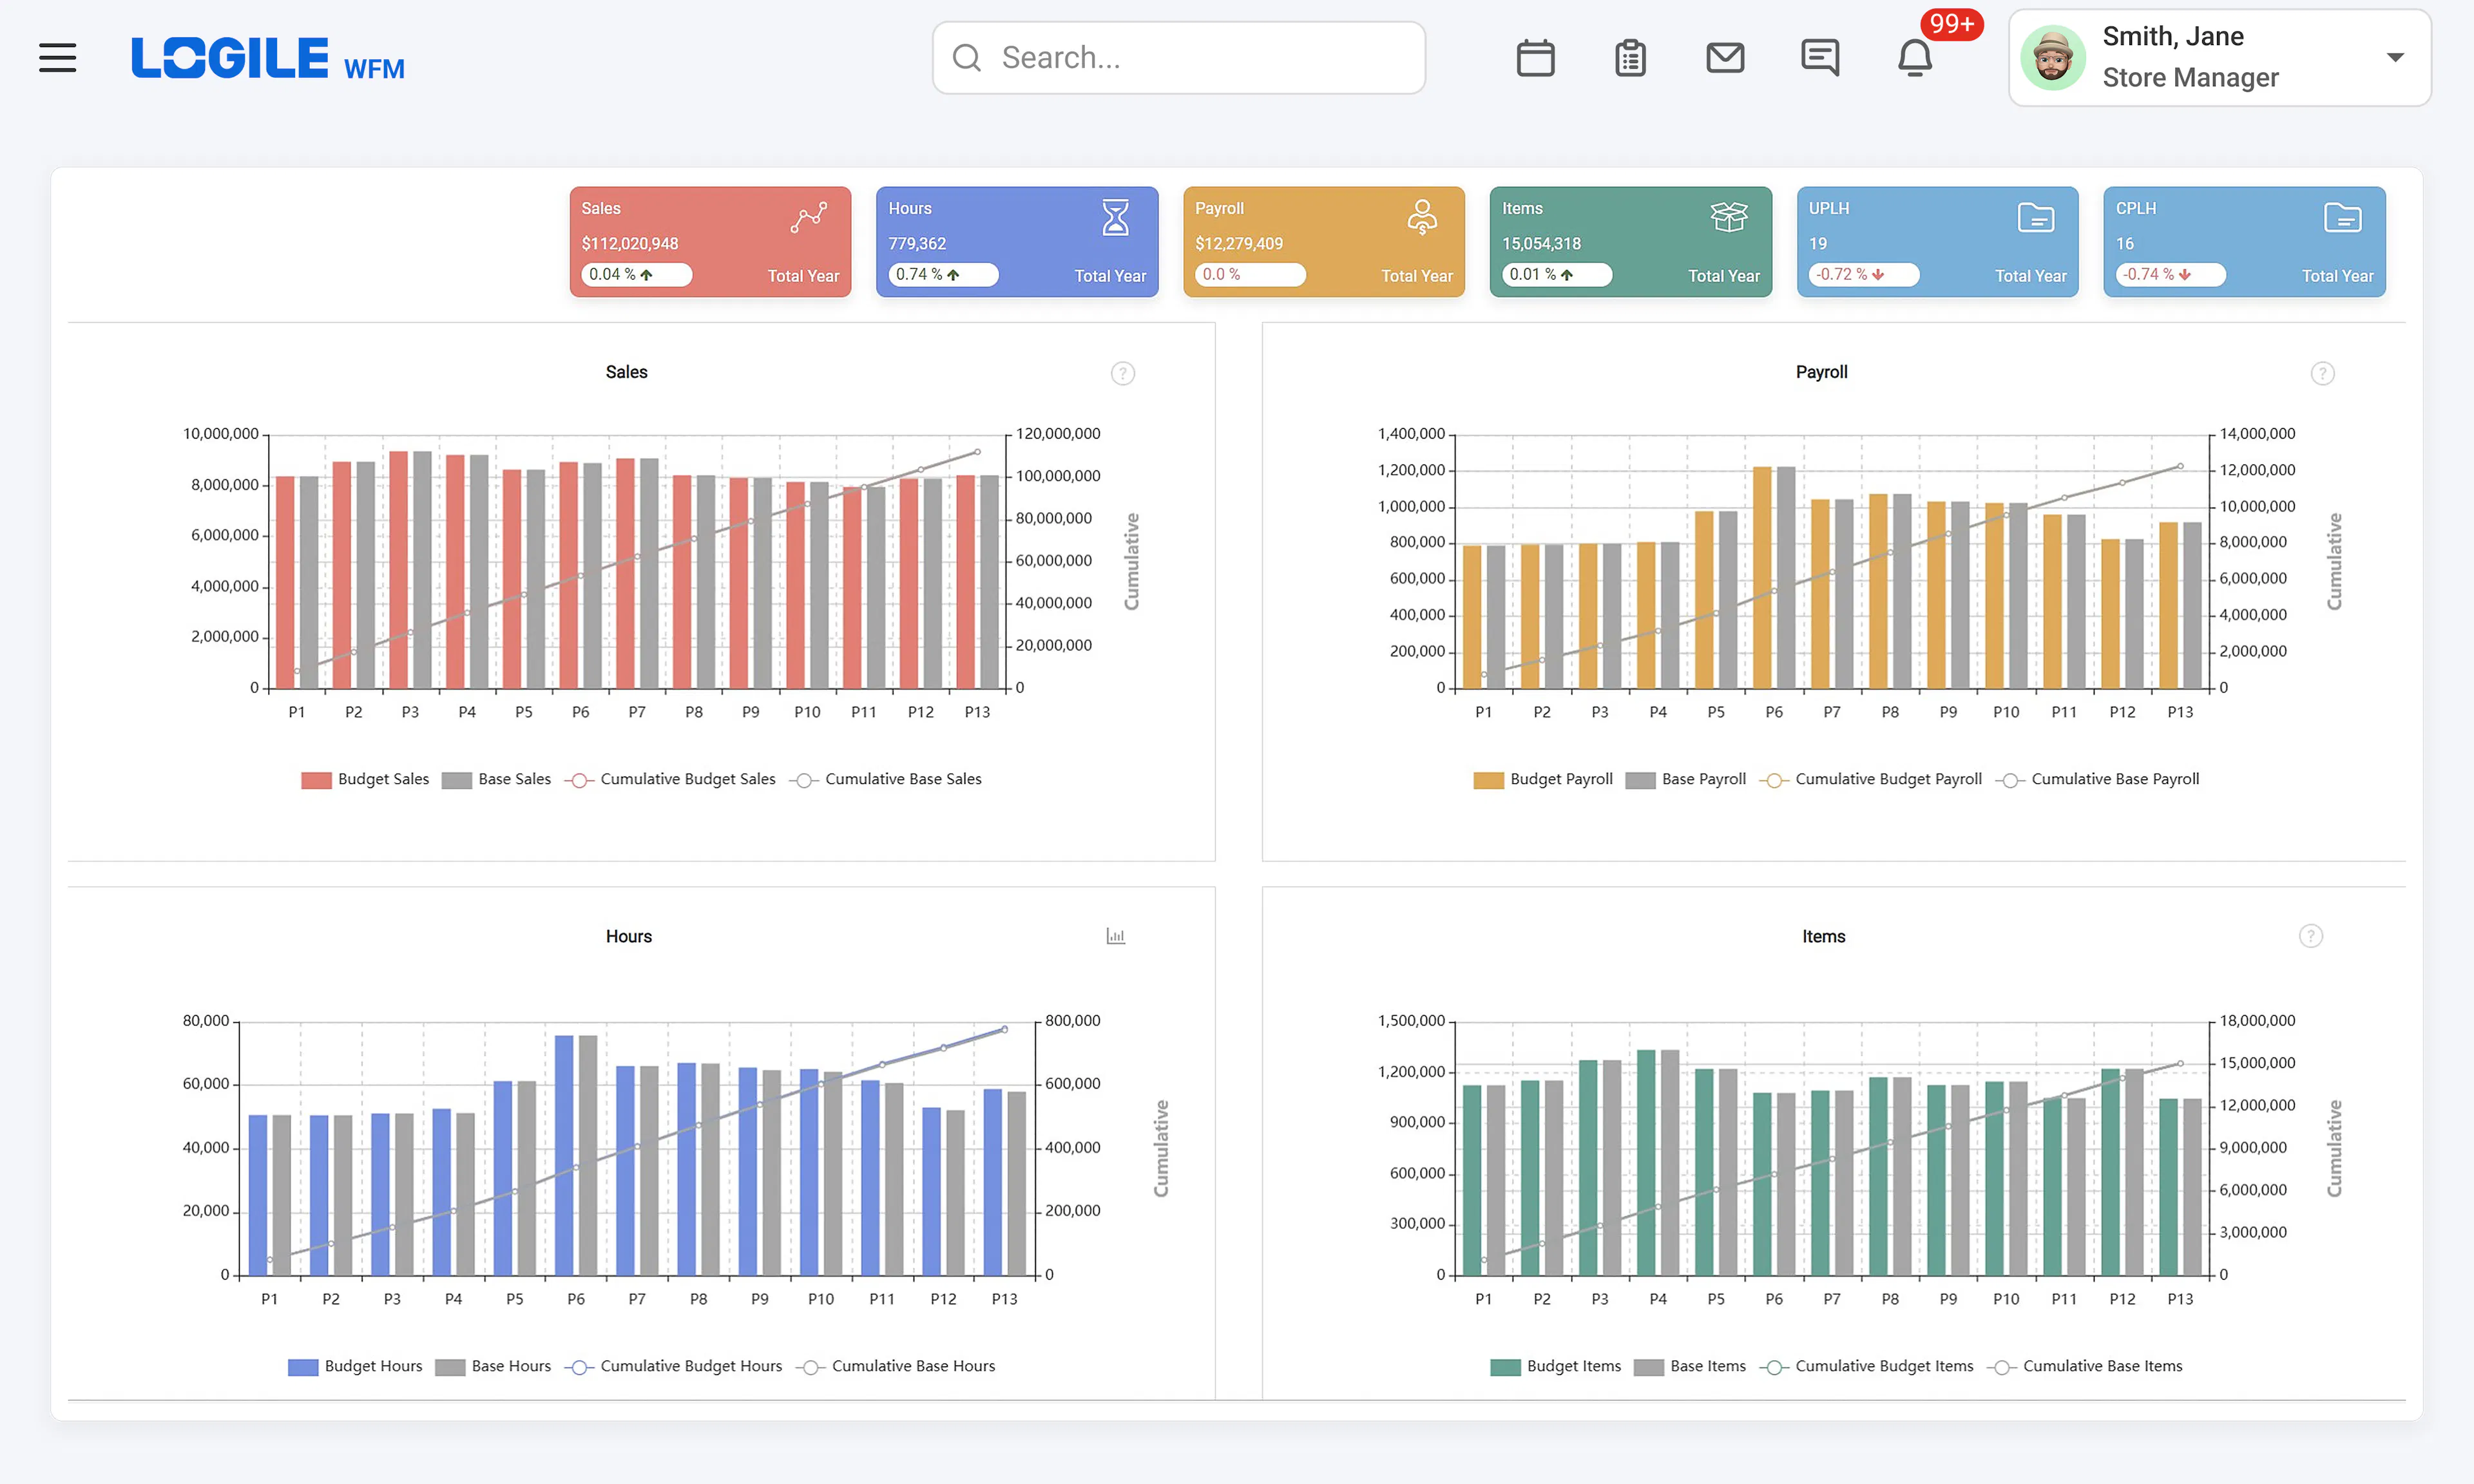Click the Jane Smith avatar image
Viewport: 2474px width, 1484px height.
click(x=2052, y=57)
